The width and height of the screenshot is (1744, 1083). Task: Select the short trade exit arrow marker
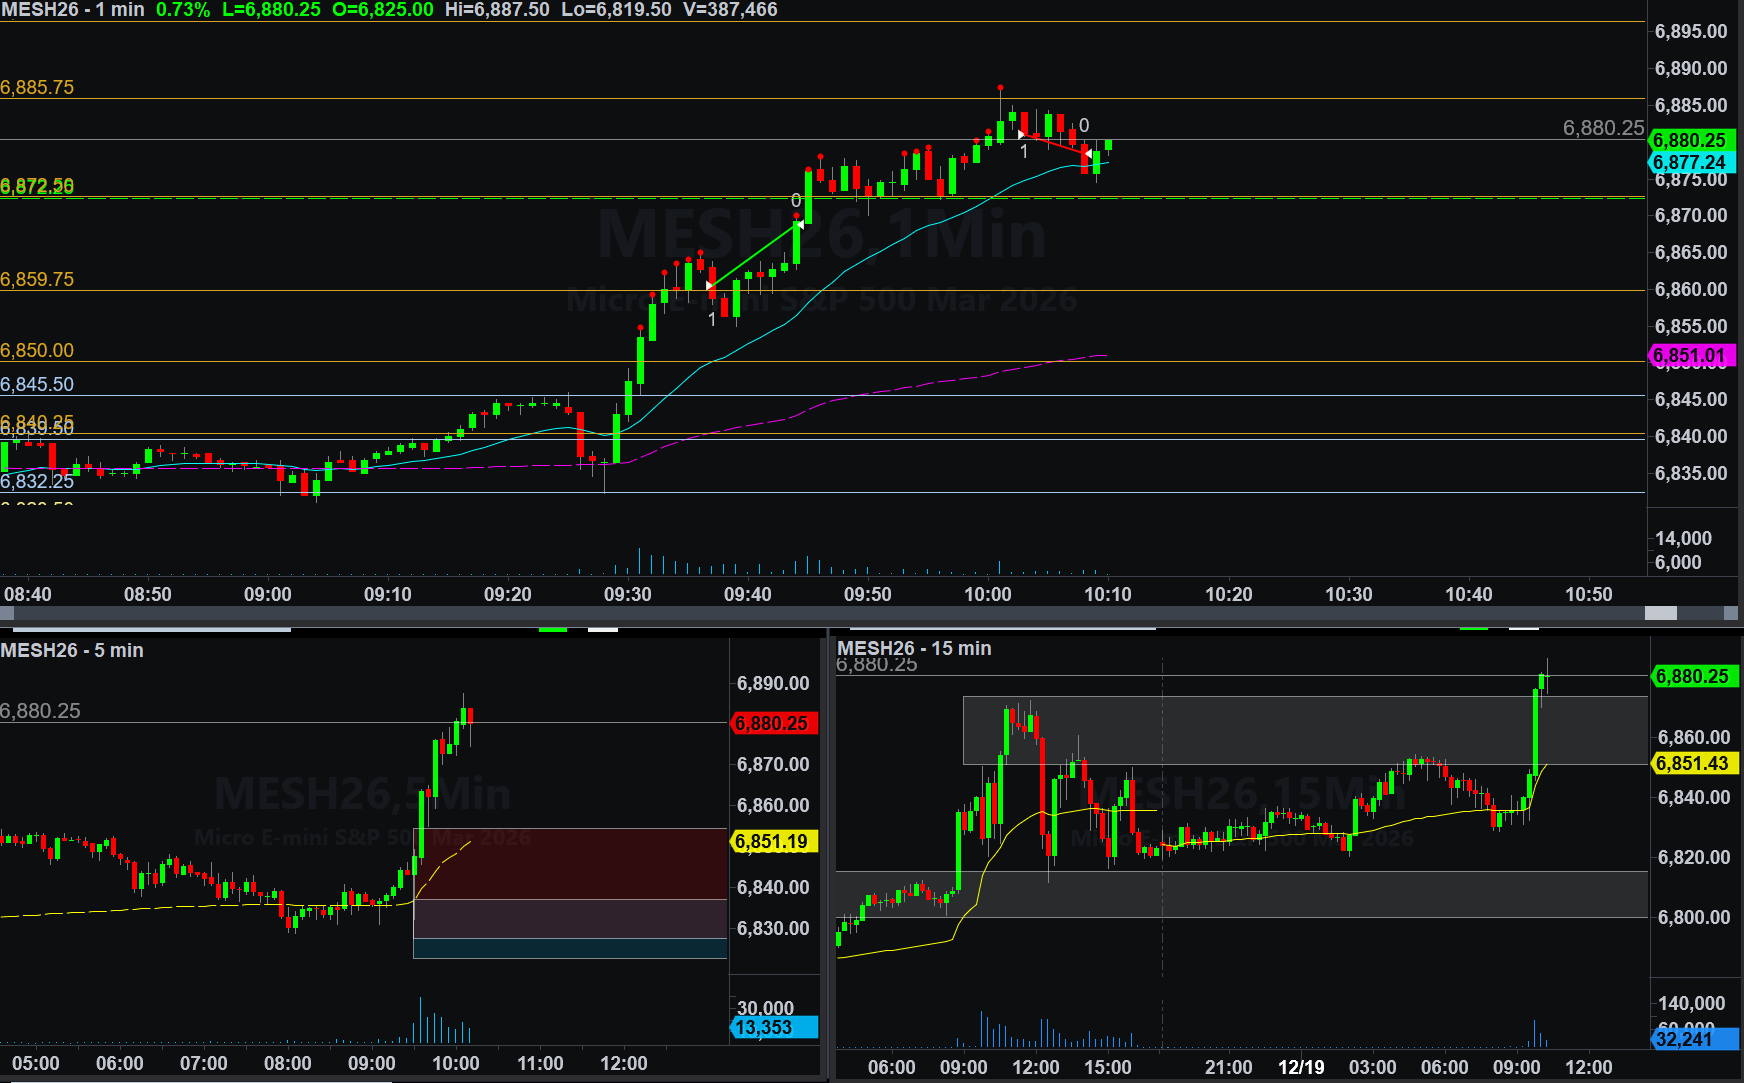click(x=1087, y=154)
